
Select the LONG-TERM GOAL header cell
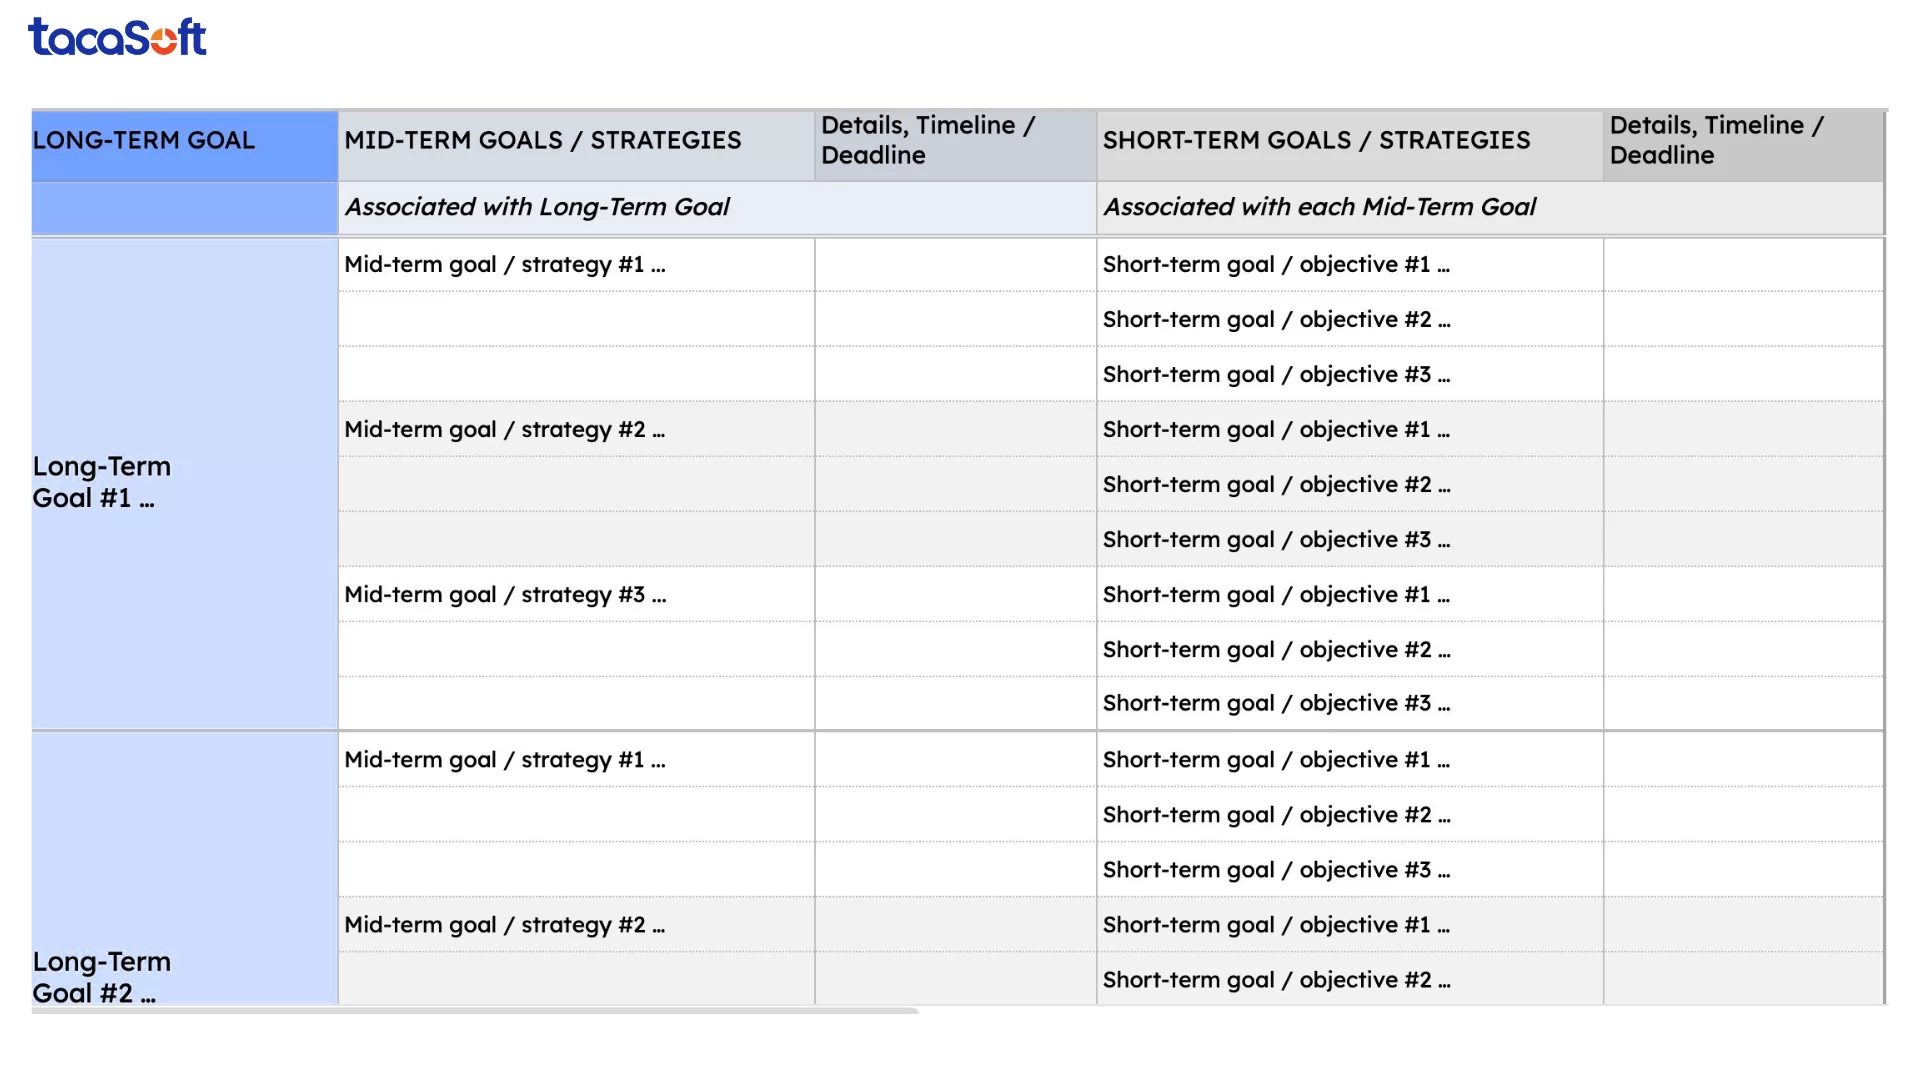(184, 141)
